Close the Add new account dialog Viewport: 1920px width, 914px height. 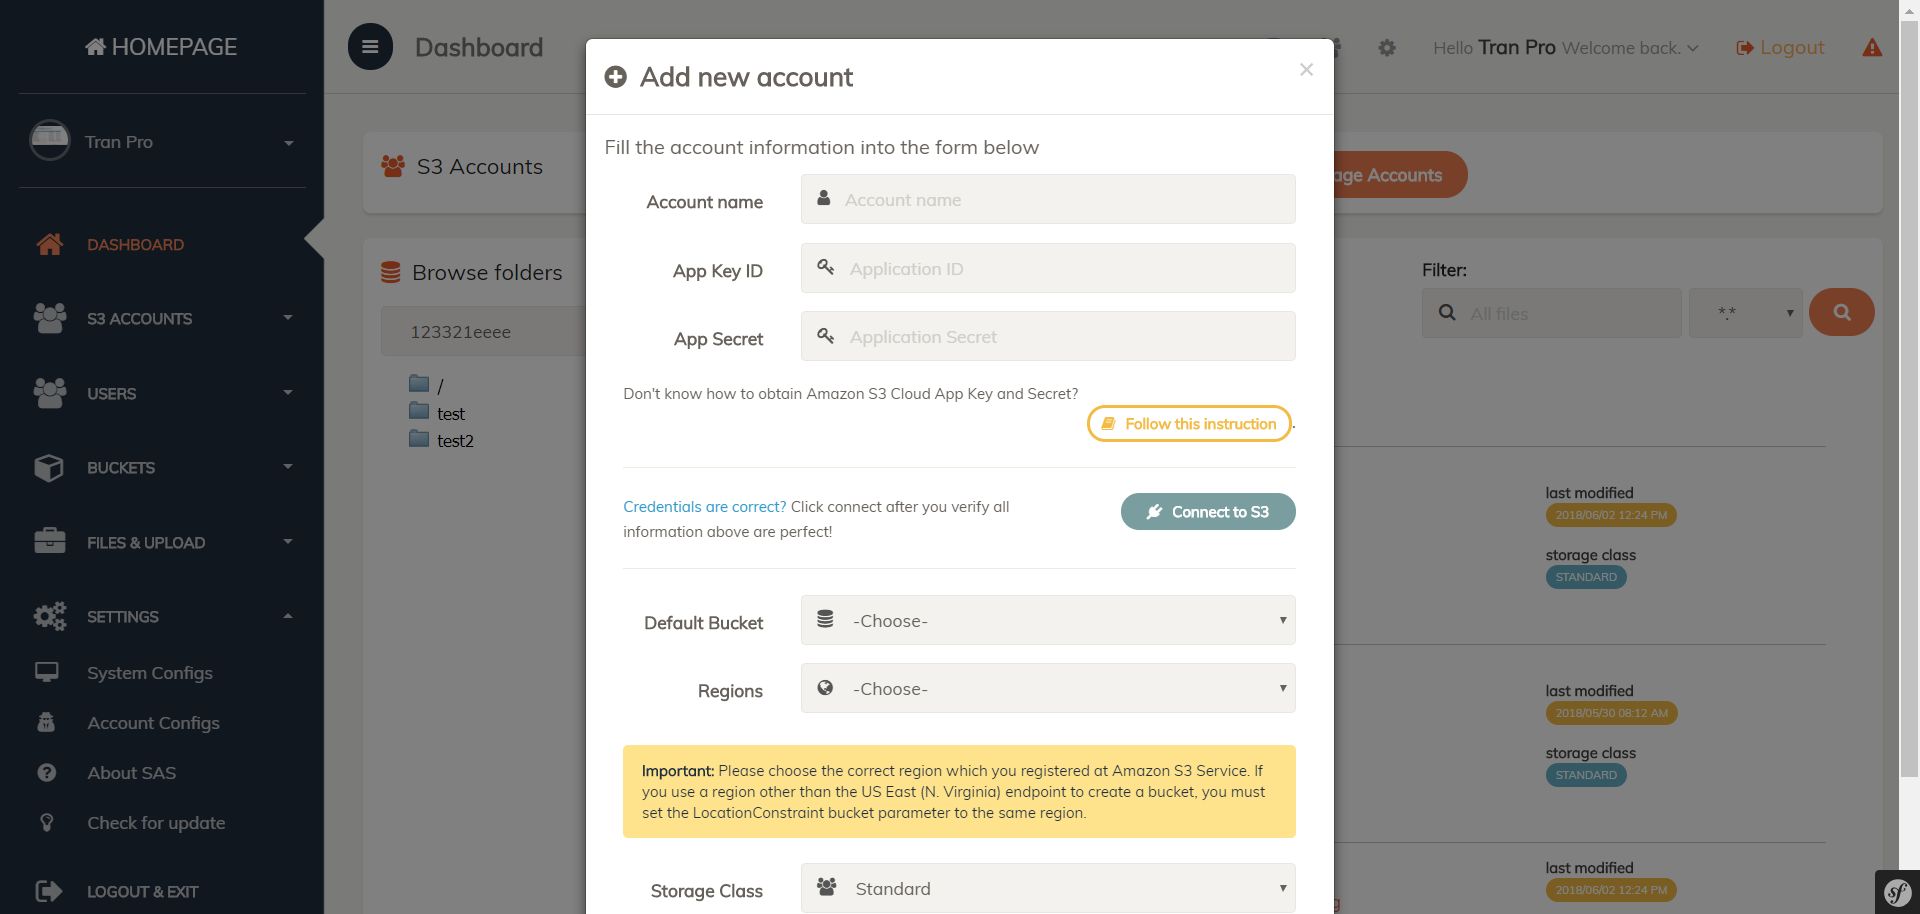coord(1306,70)
